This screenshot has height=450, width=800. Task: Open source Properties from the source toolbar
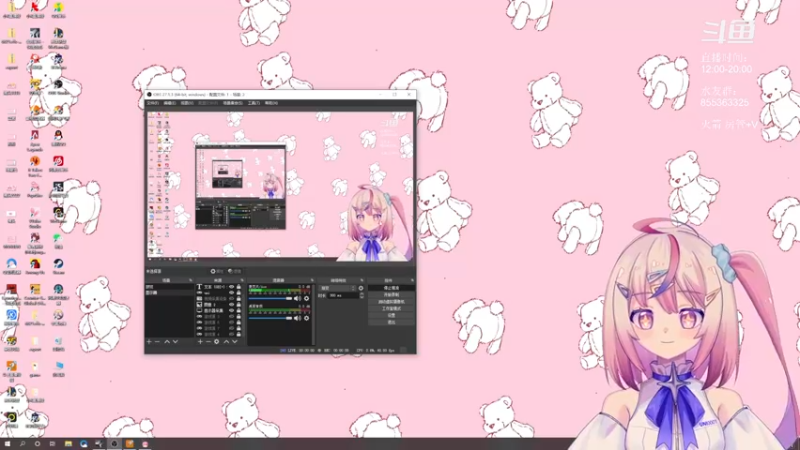tap(216, 271)
